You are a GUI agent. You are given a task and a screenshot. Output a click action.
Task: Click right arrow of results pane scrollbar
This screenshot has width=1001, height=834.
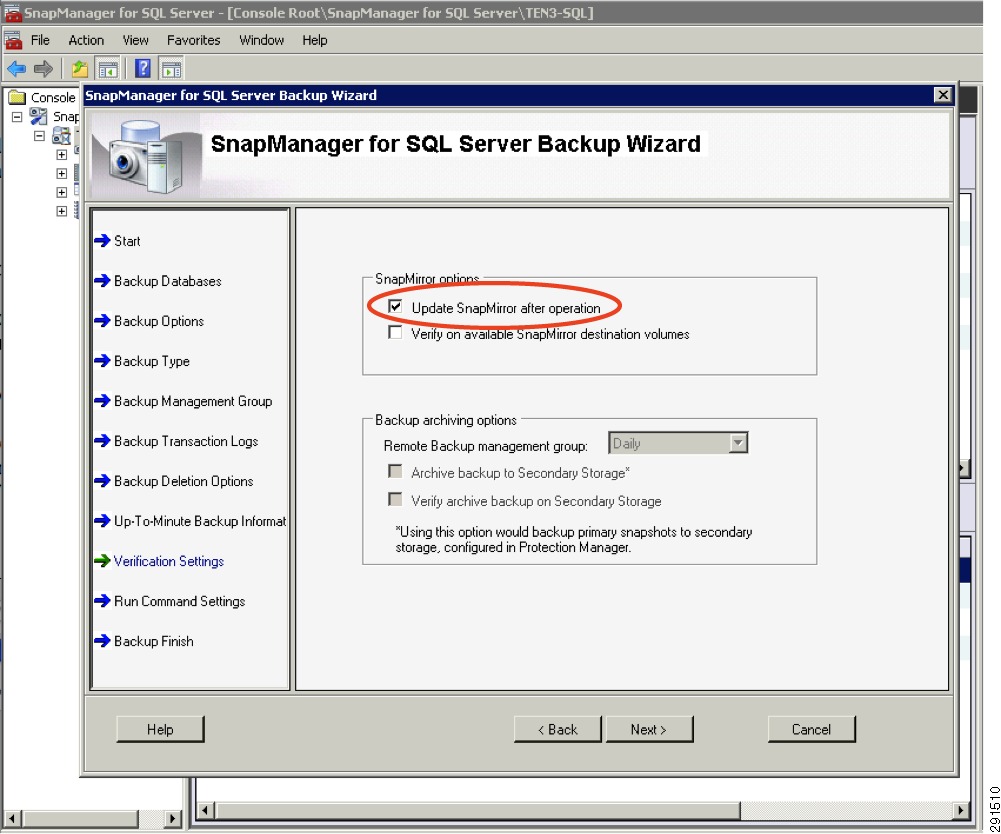(961, 811)
